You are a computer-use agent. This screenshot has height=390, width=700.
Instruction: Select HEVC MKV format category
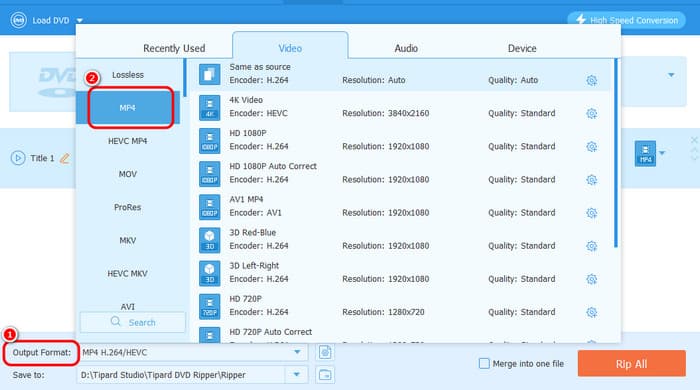pyautogui.click(x=128, y=274)
